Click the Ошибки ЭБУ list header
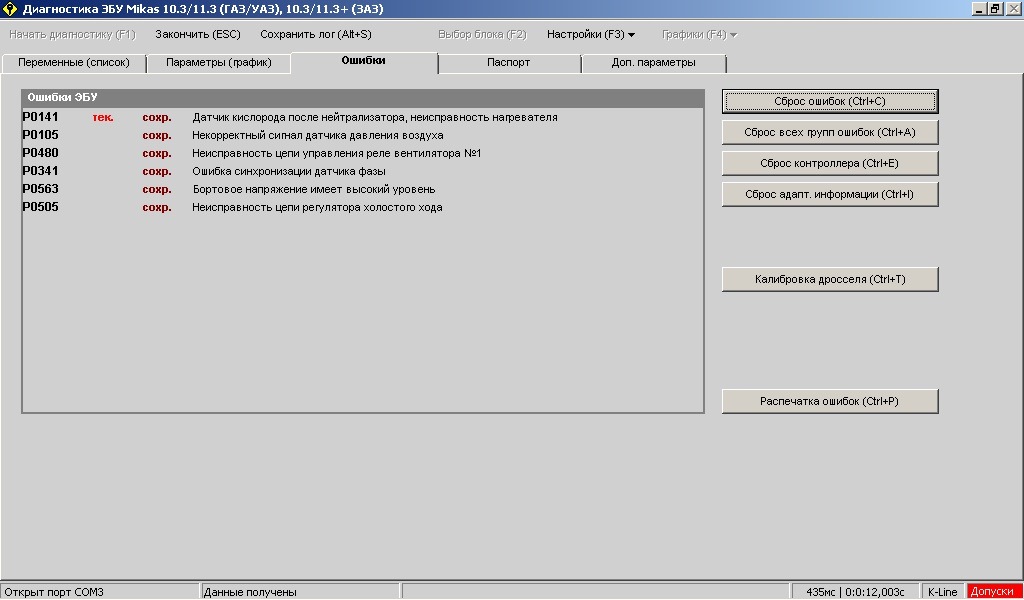1024x600 pixels. point(362,98)
